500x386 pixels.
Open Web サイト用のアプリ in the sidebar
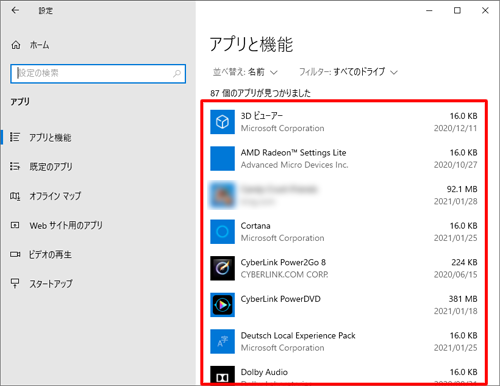pos(66,225)
